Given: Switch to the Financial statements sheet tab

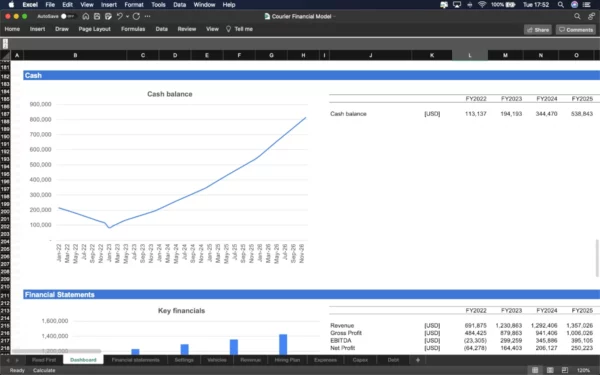Looking at the screenshot, I should [x=135, y=360].
